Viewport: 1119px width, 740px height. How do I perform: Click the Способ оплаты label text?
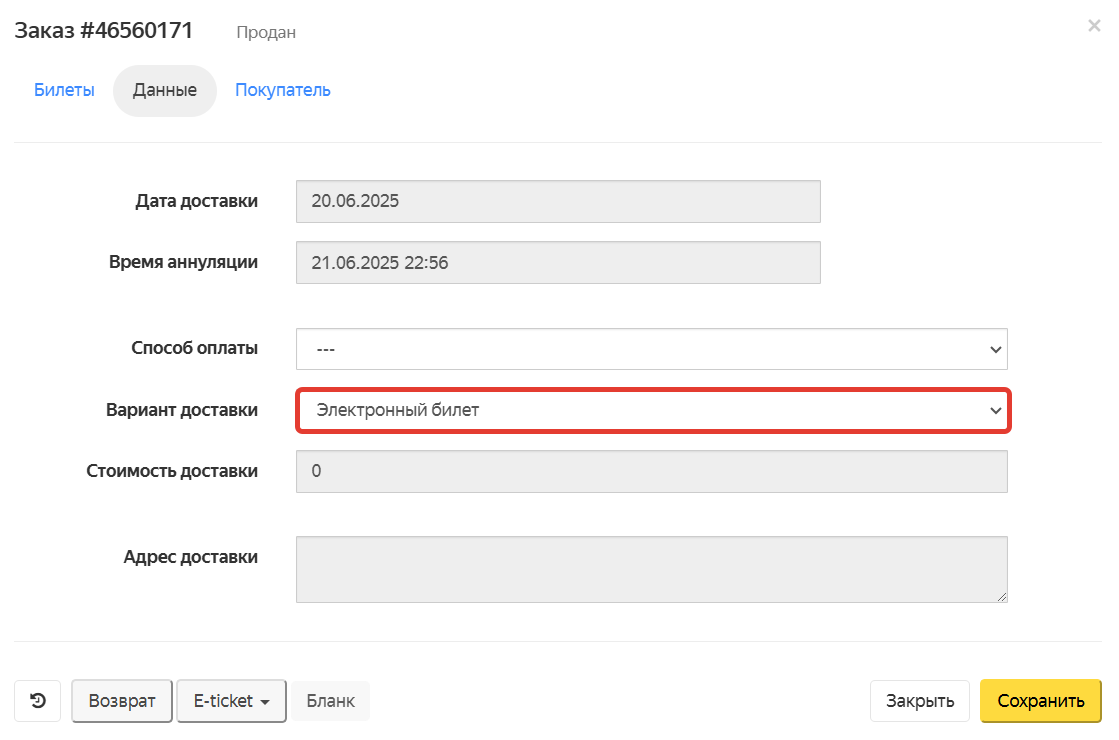coord(194,348)
